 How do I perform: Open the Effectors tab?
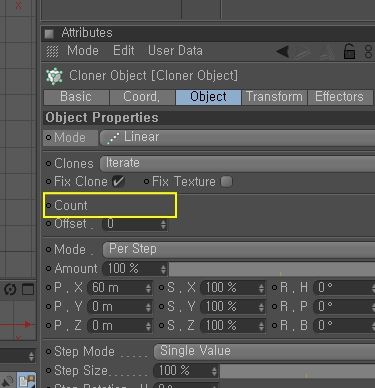(x=340, y=97)
